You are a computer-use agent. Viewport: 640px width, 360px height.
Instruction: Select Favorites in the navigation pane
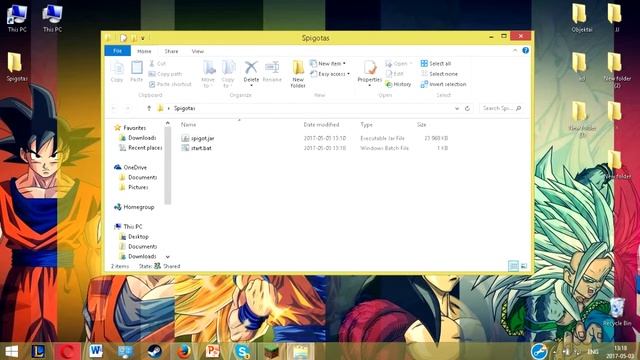pos(130,128)
